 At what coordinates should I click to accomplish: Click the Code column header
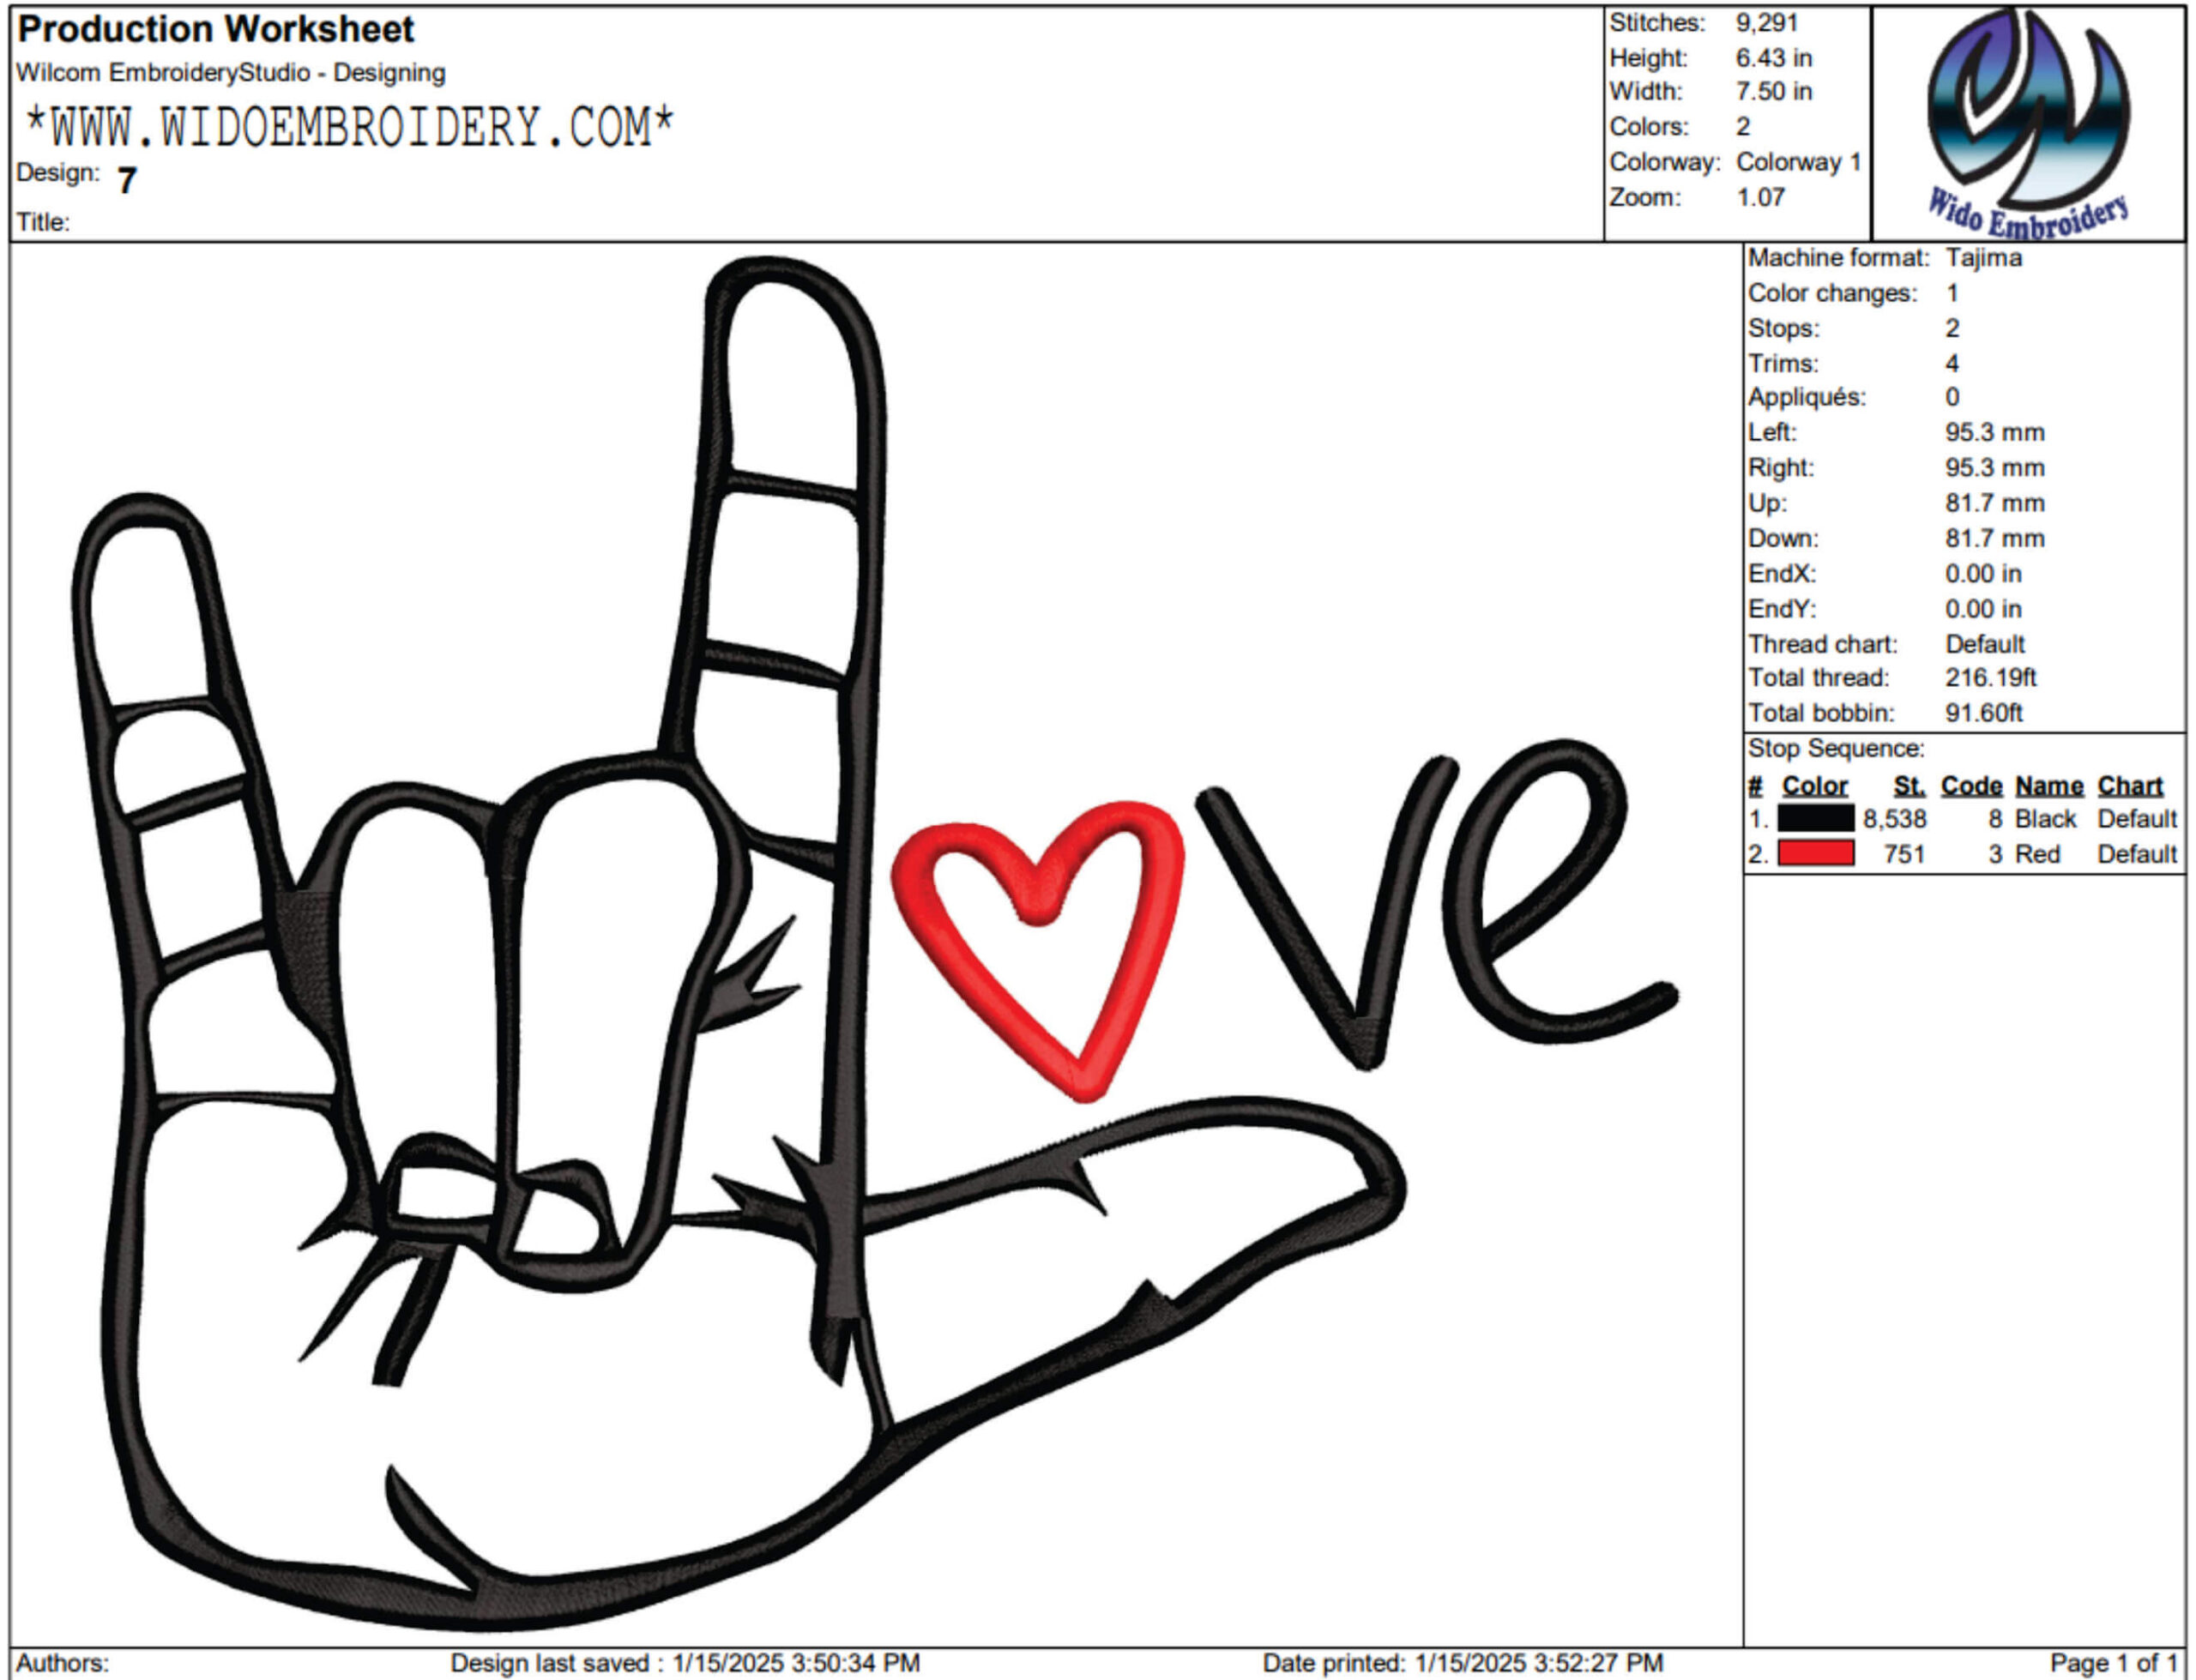pyautogui.click(x=1971, y=786)
